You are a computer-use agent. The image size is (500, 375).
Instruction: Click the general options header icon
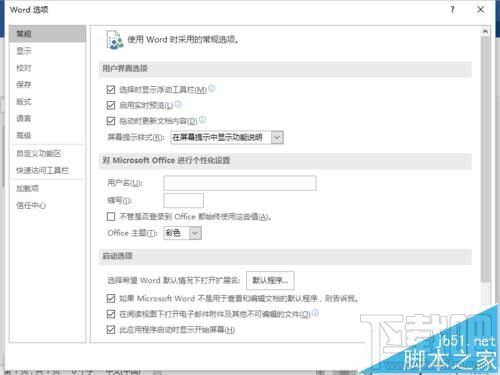pyautogui.click(x=114, y=40)
